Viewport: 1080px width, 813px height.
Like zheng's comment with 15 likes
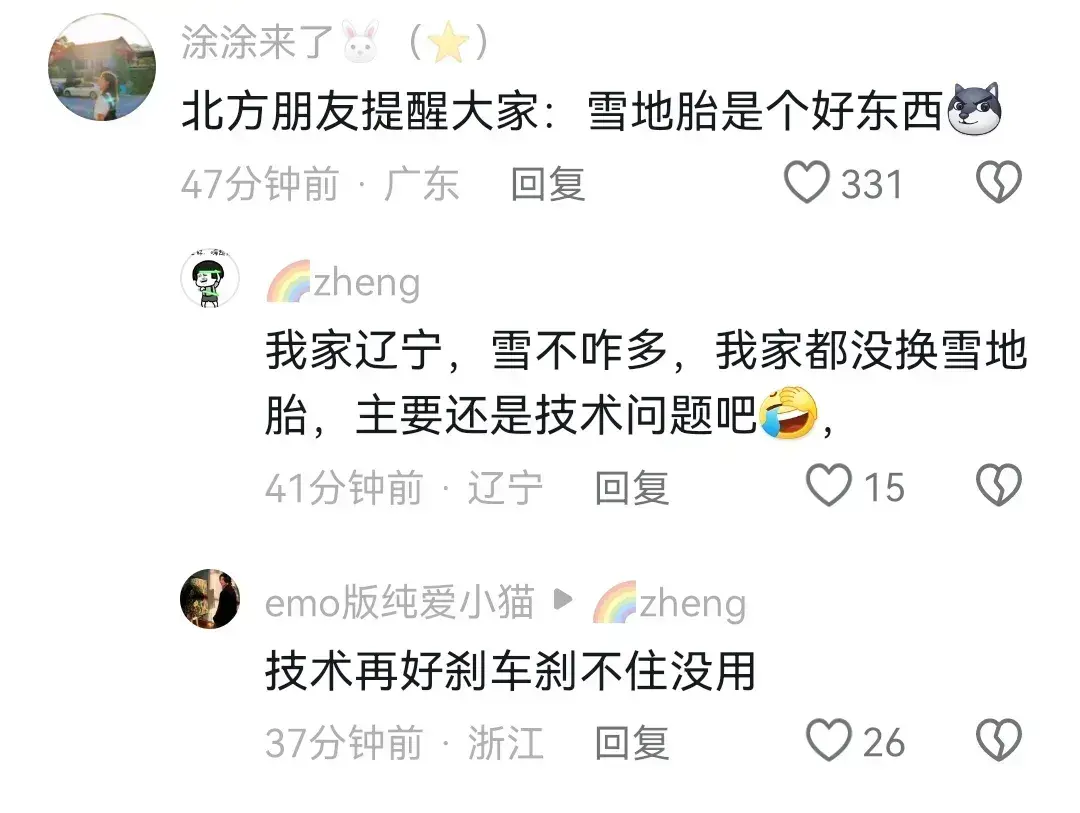pos(829,486)
